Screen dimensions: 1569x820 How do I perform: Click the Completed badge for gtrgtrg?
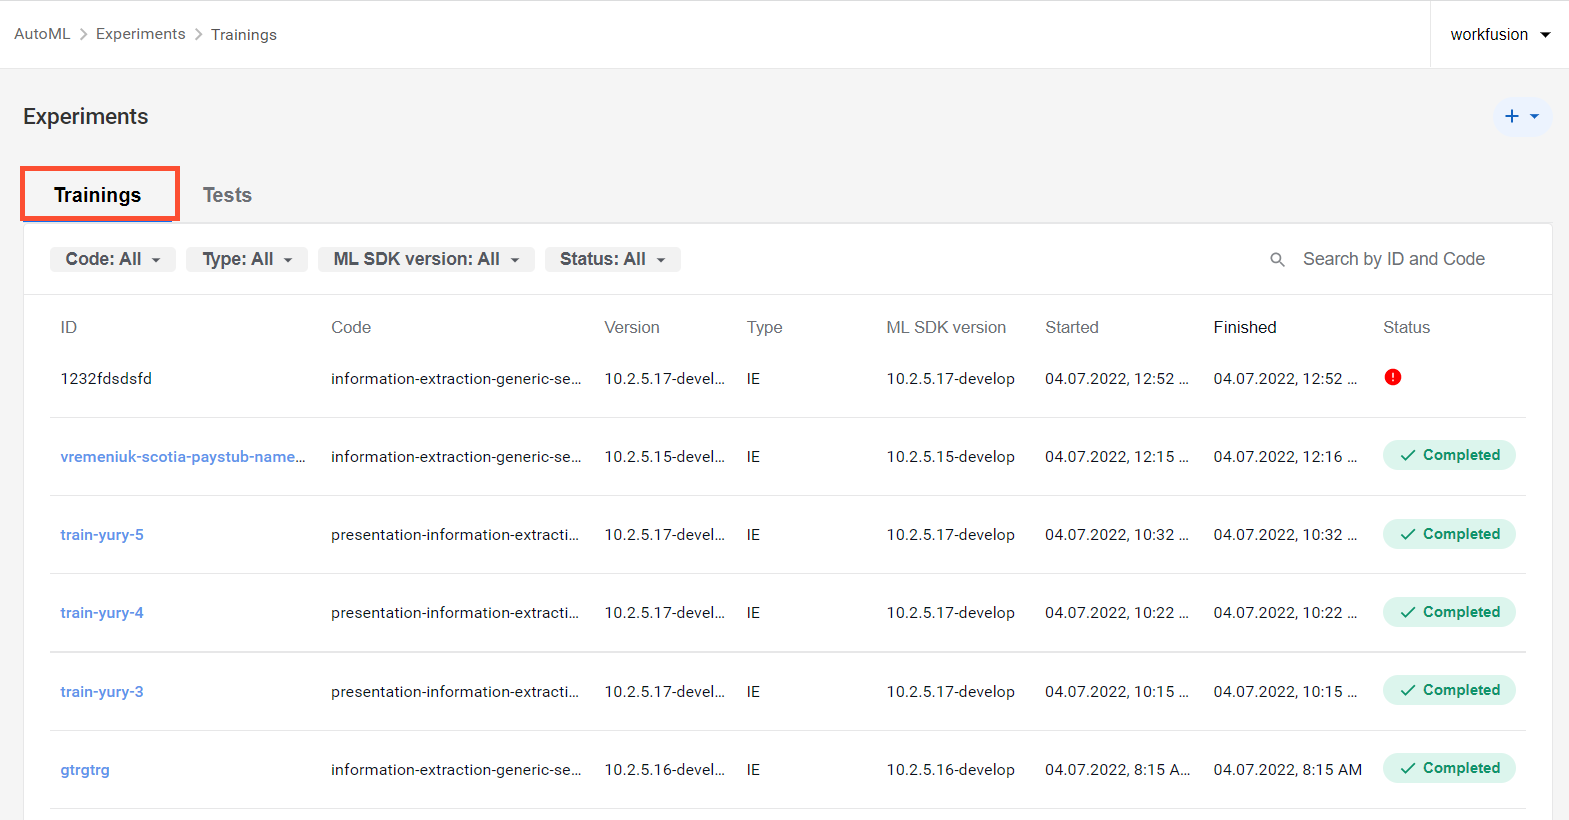[1449, 768]
